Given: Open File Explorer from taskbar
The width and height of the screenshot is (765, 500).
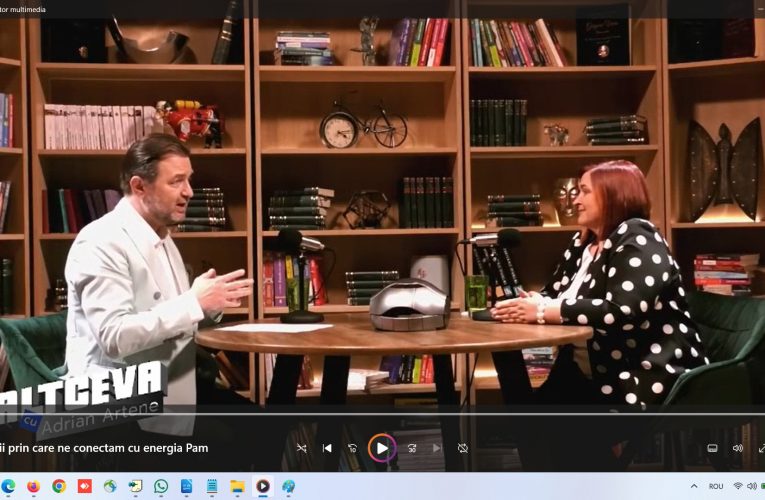Looking at the screenshot, I should tap(238, 486).
